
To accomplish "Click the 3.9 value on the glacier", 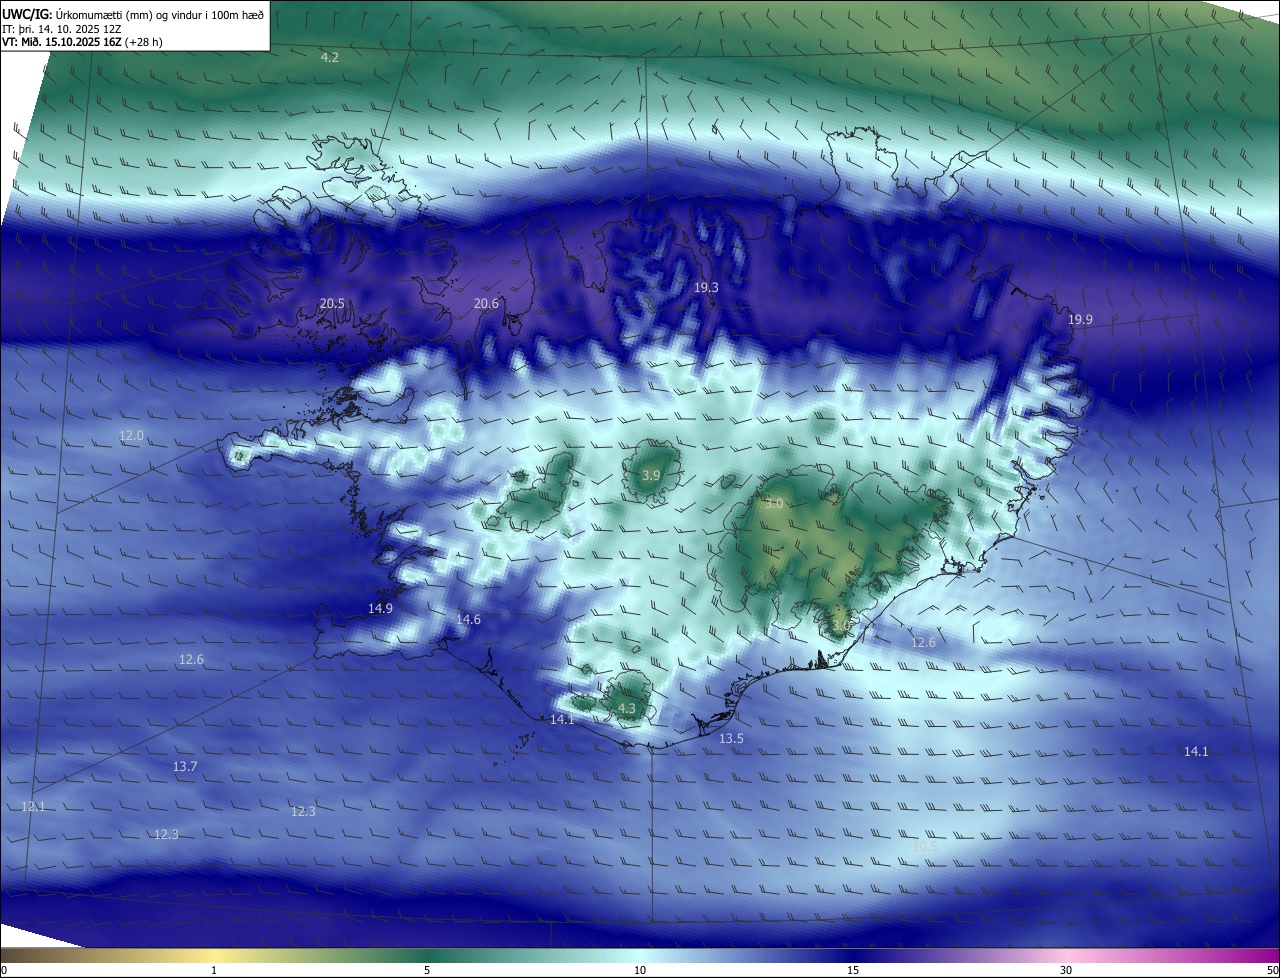I will point(651,476).
